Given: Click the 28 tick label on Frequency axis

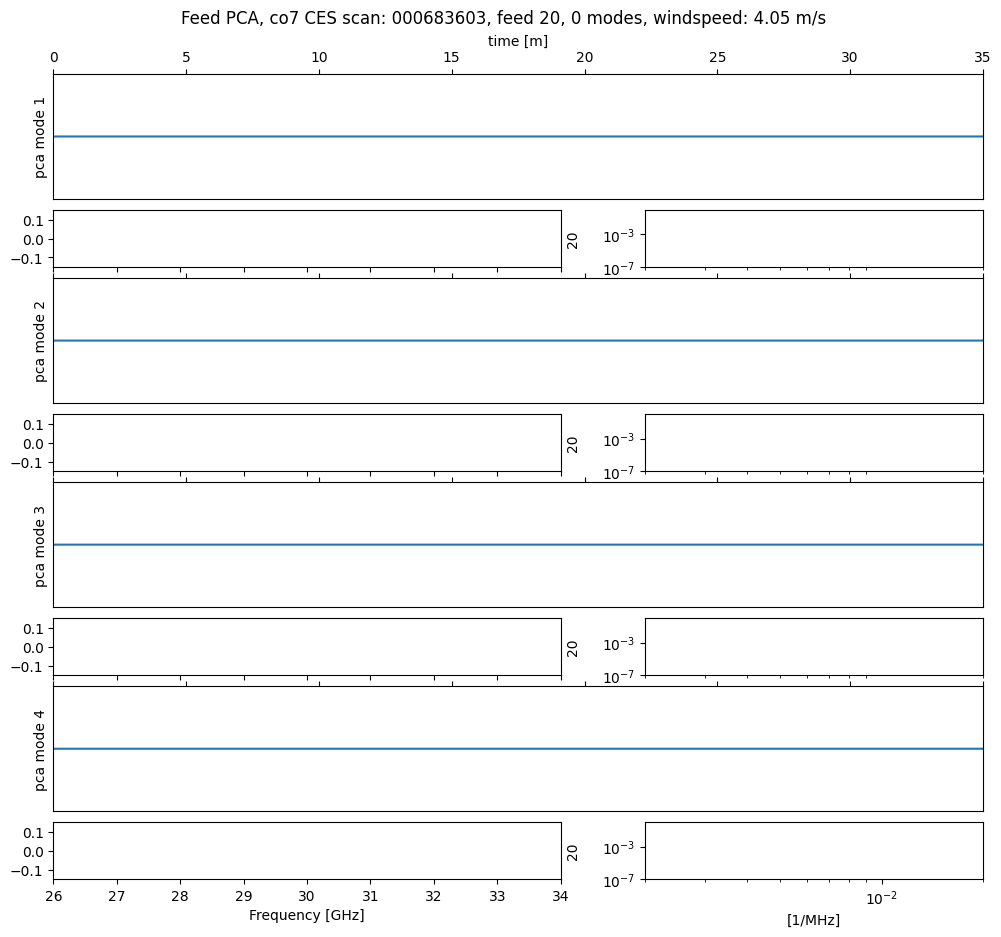Looking at the screenshot, I should point(180,896).
